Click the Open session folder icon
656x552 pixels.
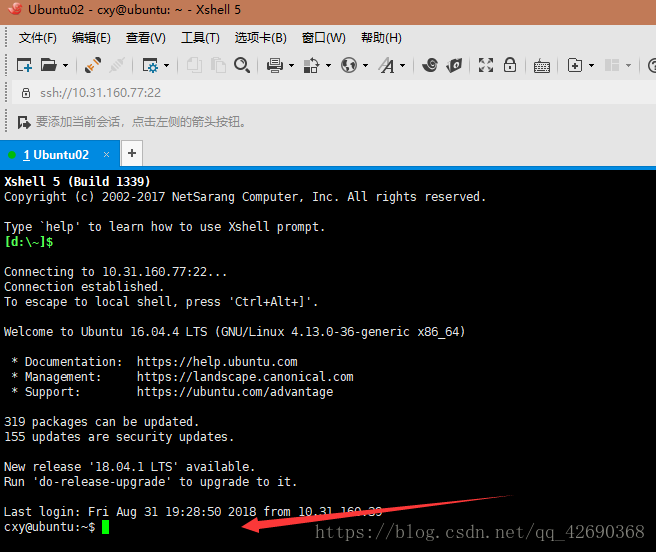49,65
